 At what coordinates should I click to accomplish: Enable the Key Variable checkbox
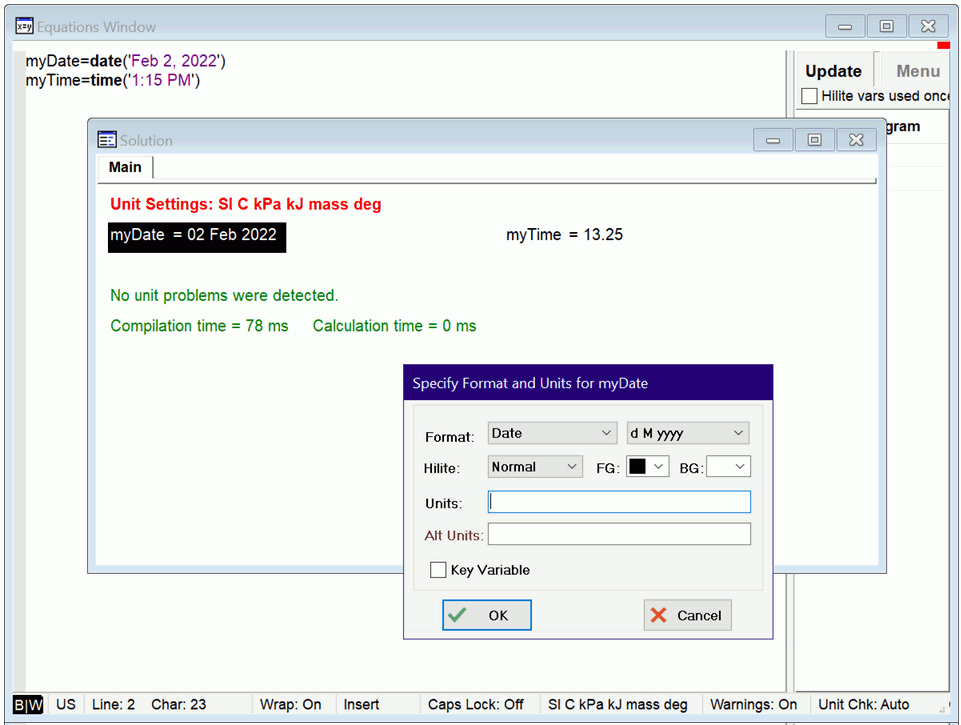[438, 570]
